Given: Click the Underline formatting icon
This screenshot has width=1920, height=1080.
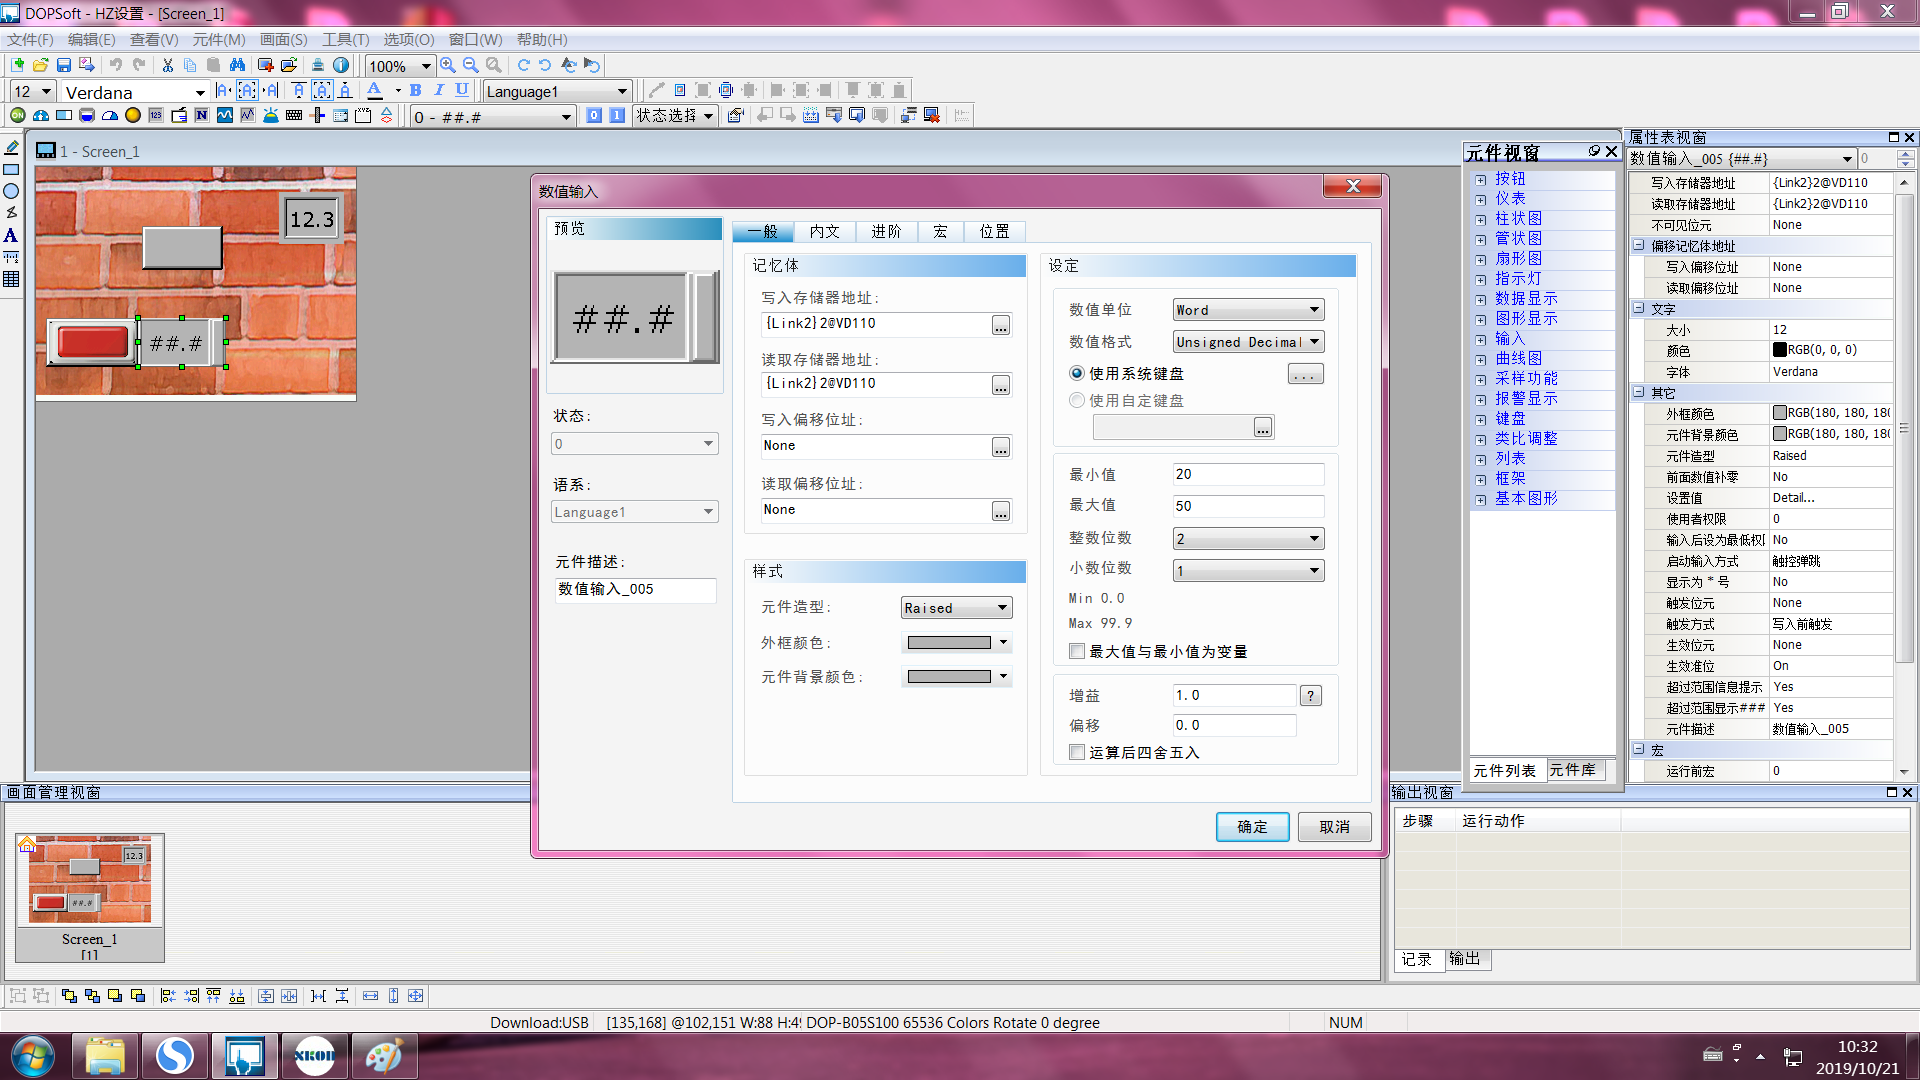Looking at the screenshot, I should [x=462, y=90].
